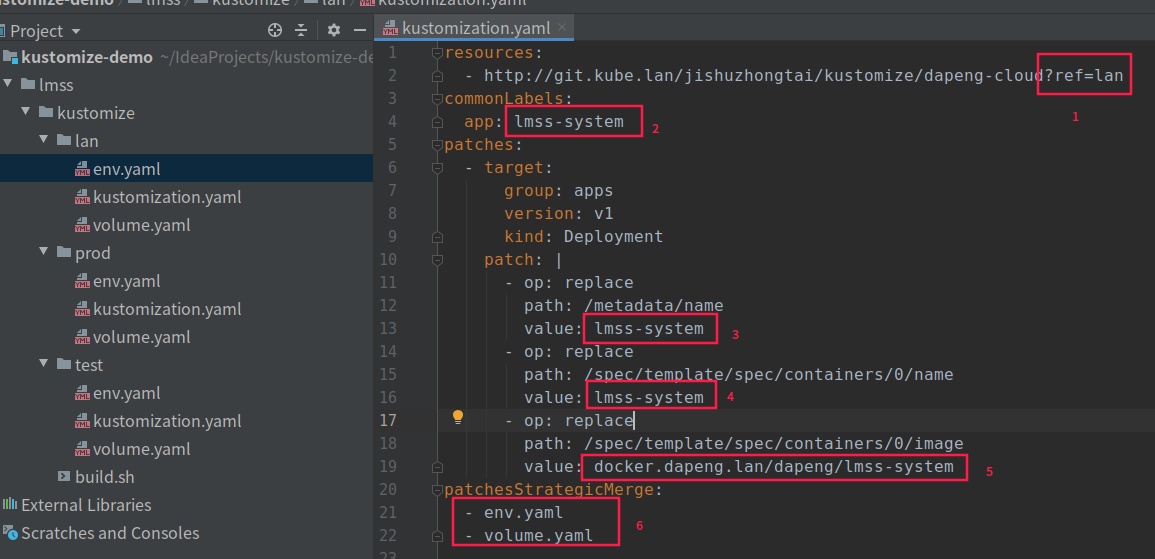1155x559 pixels.
Task: Select External Libraries node
Action: click(86, 505)
